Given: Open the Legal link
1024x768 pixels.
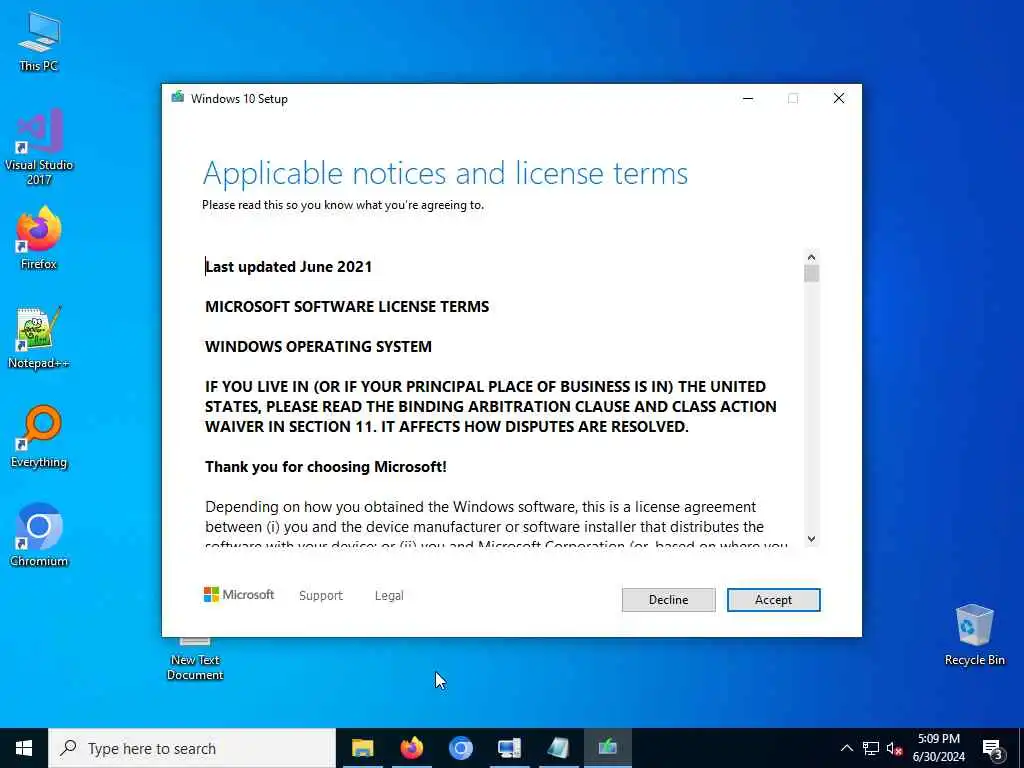Looking at the screenshot, I should coord(389,596).
